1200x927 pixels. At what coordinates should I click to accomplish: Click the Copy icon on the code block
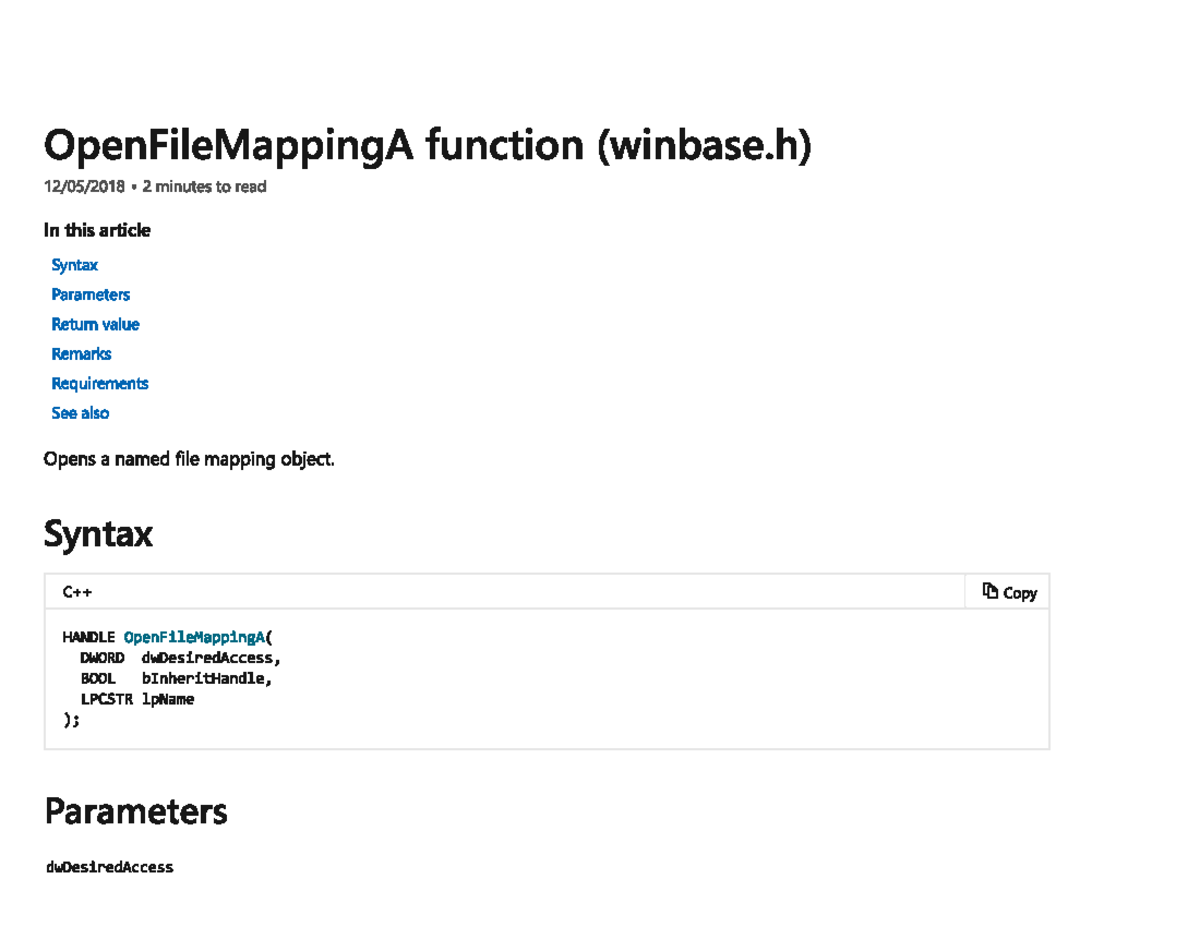(x=990, y=592)
